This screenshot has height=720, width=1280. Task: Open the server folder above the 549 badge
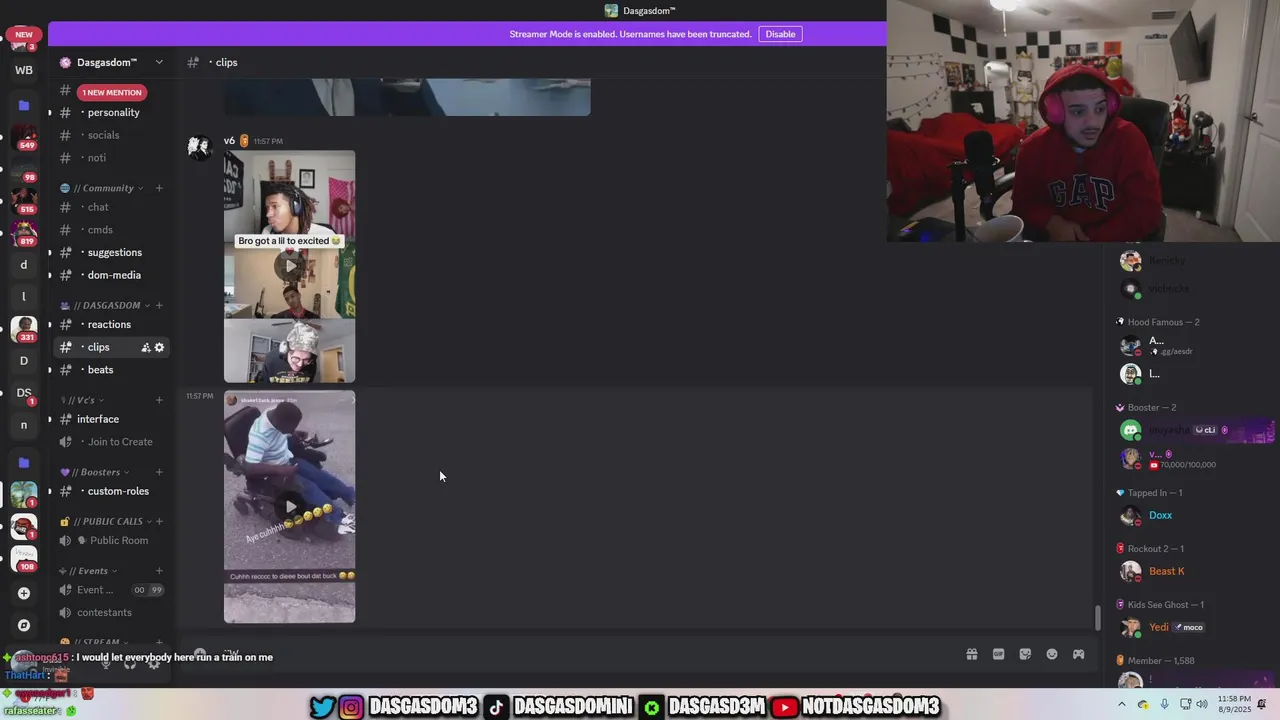24,105
